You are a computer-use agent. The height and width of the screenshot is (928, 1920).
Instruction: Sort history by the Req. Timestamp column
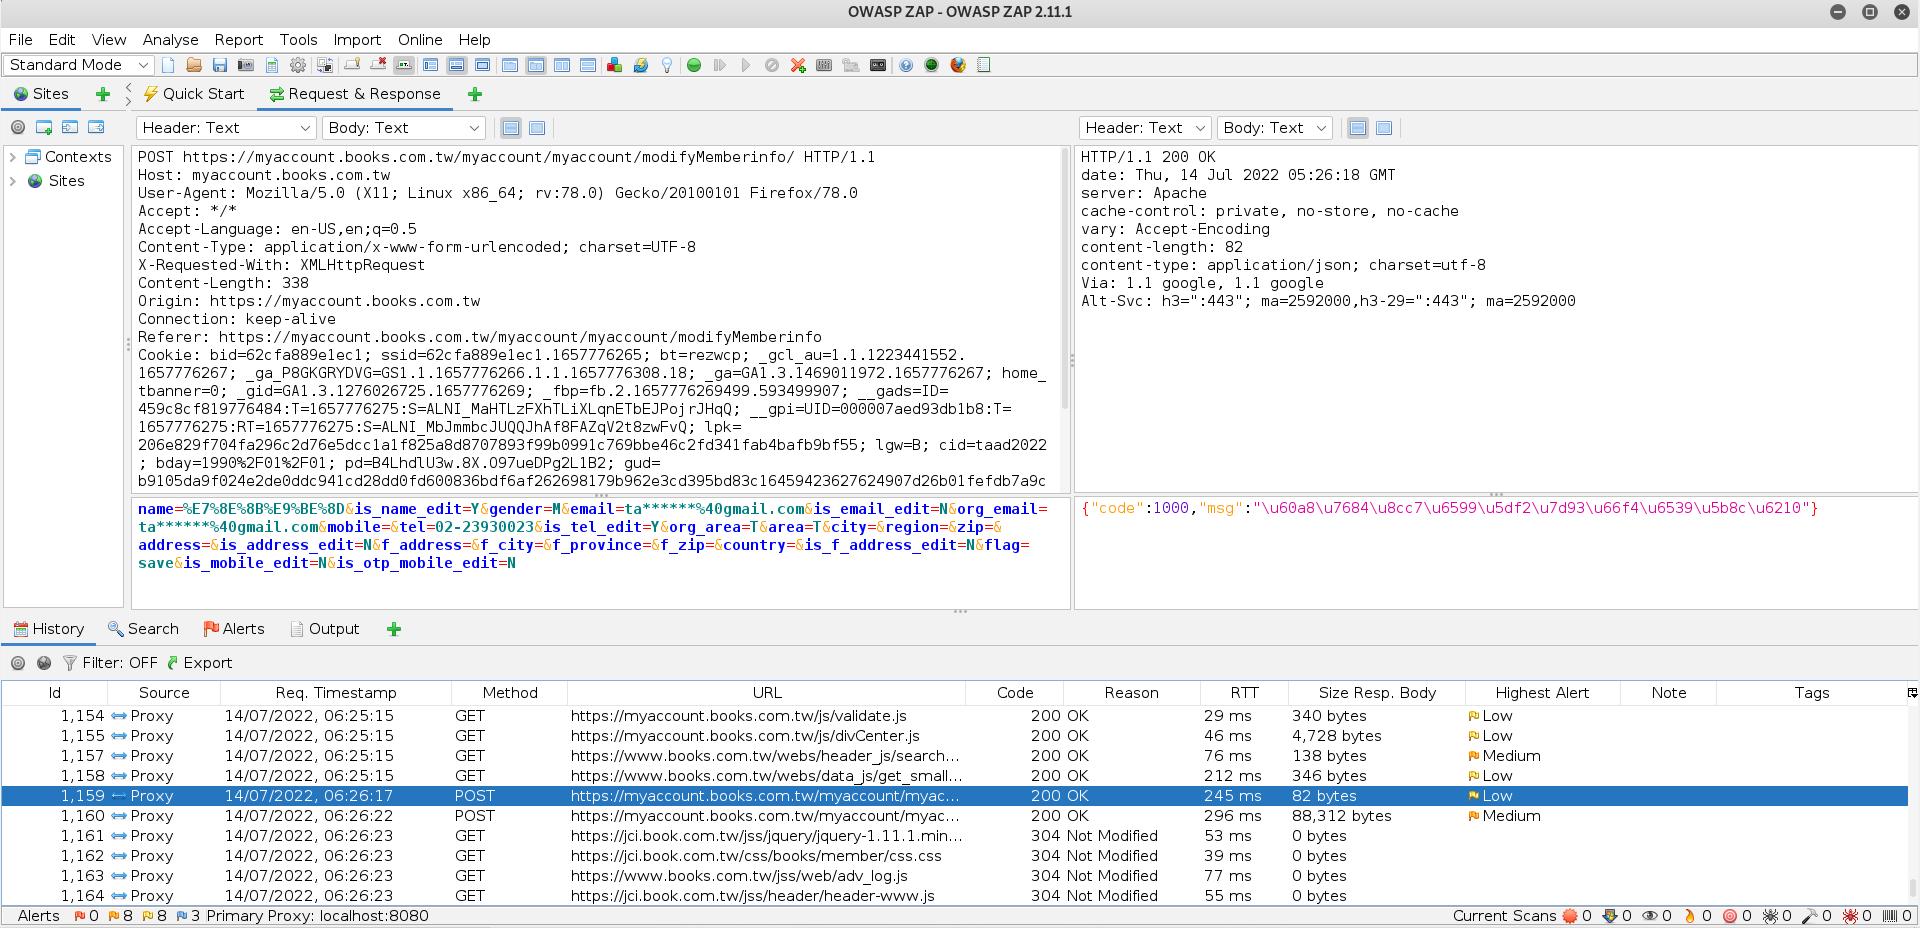pos(336,693)
